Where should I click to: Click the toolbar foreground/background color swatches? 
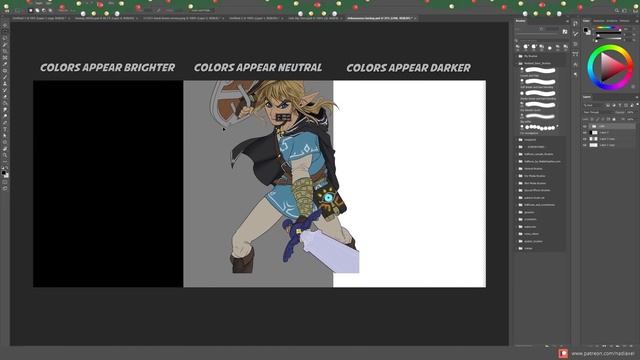(5, 174)
